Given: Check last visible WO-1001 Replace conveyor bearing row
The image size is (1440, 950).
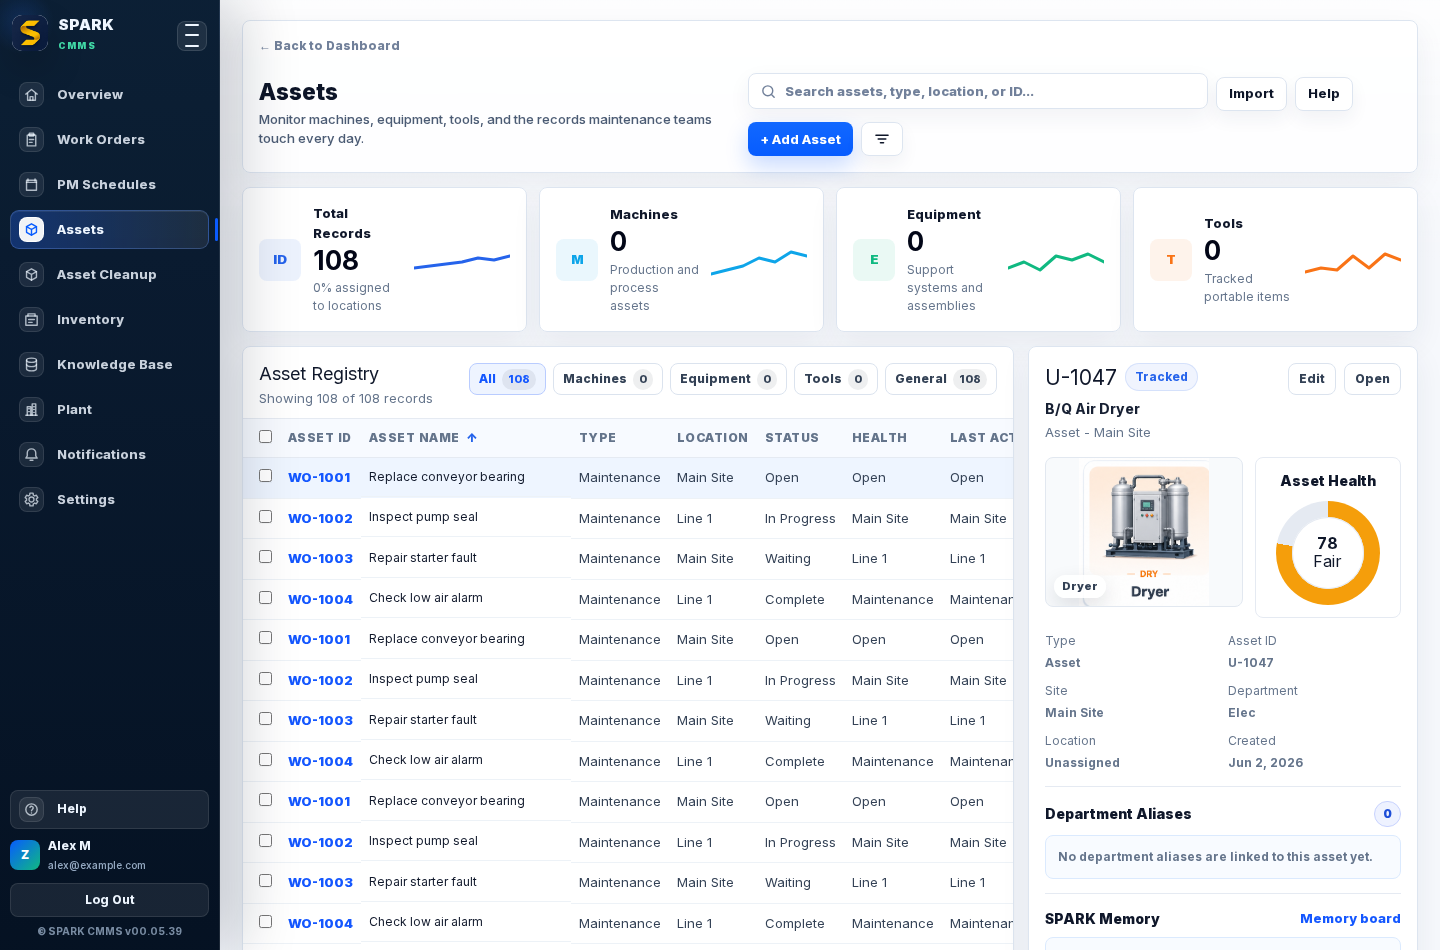Looking at the screenshot, I should click(x=266, y=800).
